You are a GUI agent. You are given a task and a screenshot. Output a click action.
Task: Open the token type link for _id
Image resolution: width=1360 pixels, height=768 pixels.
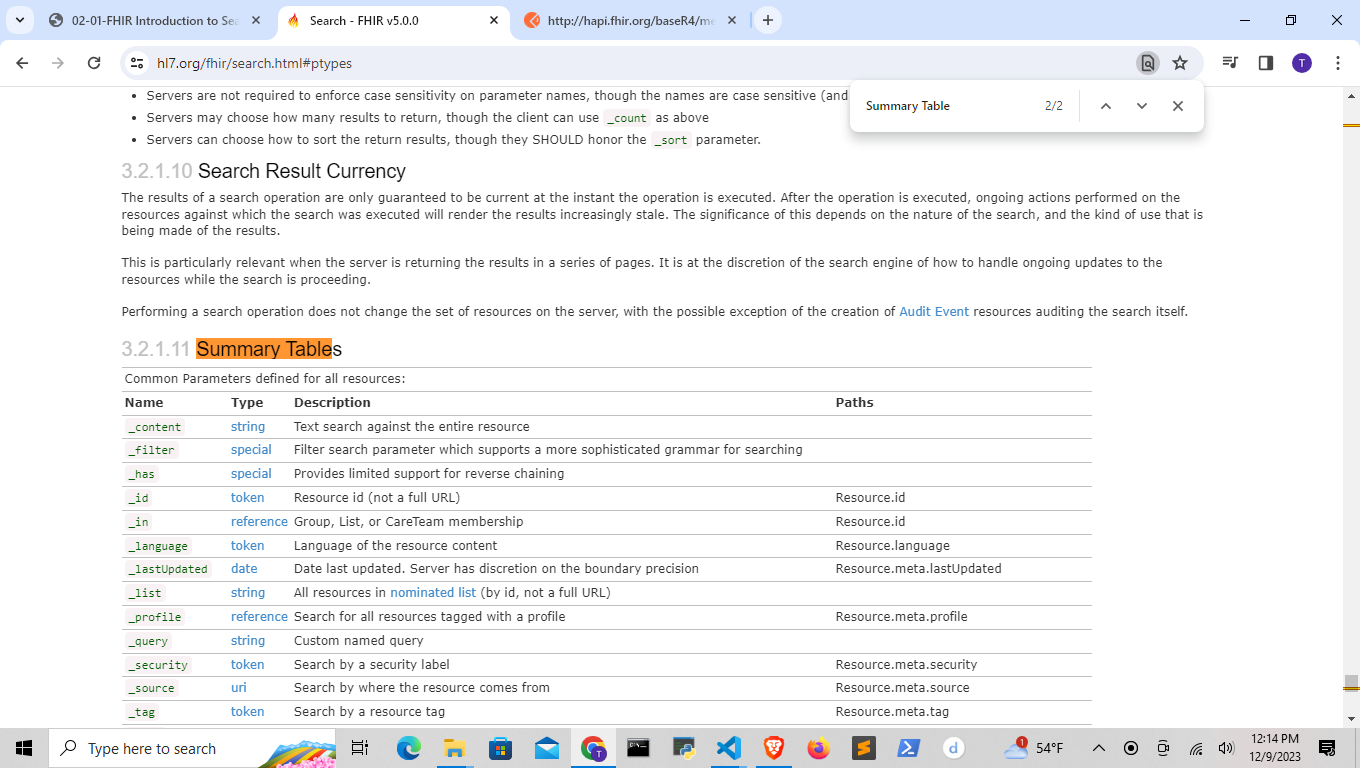[x=248, y=498]
